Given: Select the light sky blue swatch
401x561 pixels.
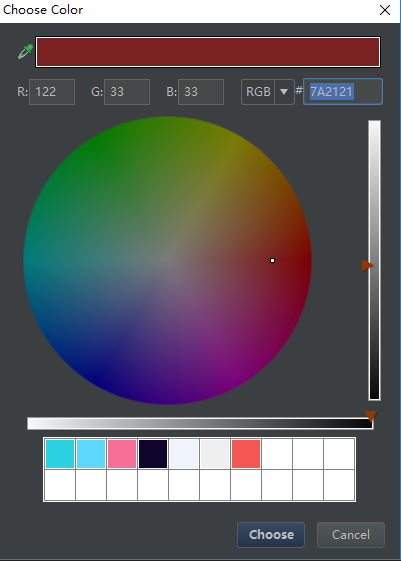Looking at the screenshot, I should 91,454.
